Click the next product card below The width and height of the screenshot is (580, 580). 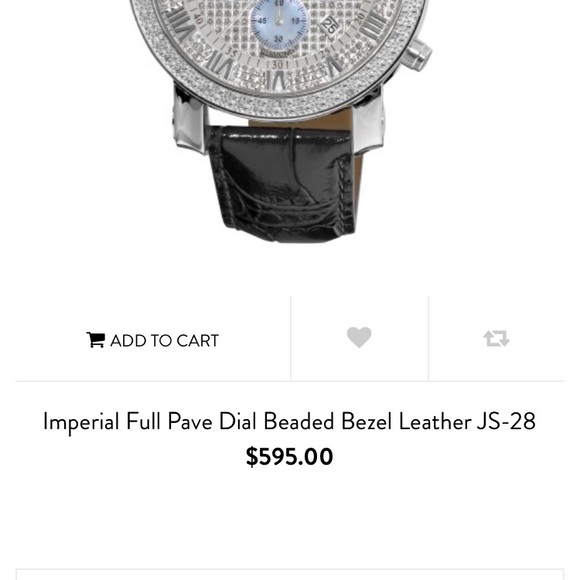pos(290,574)
